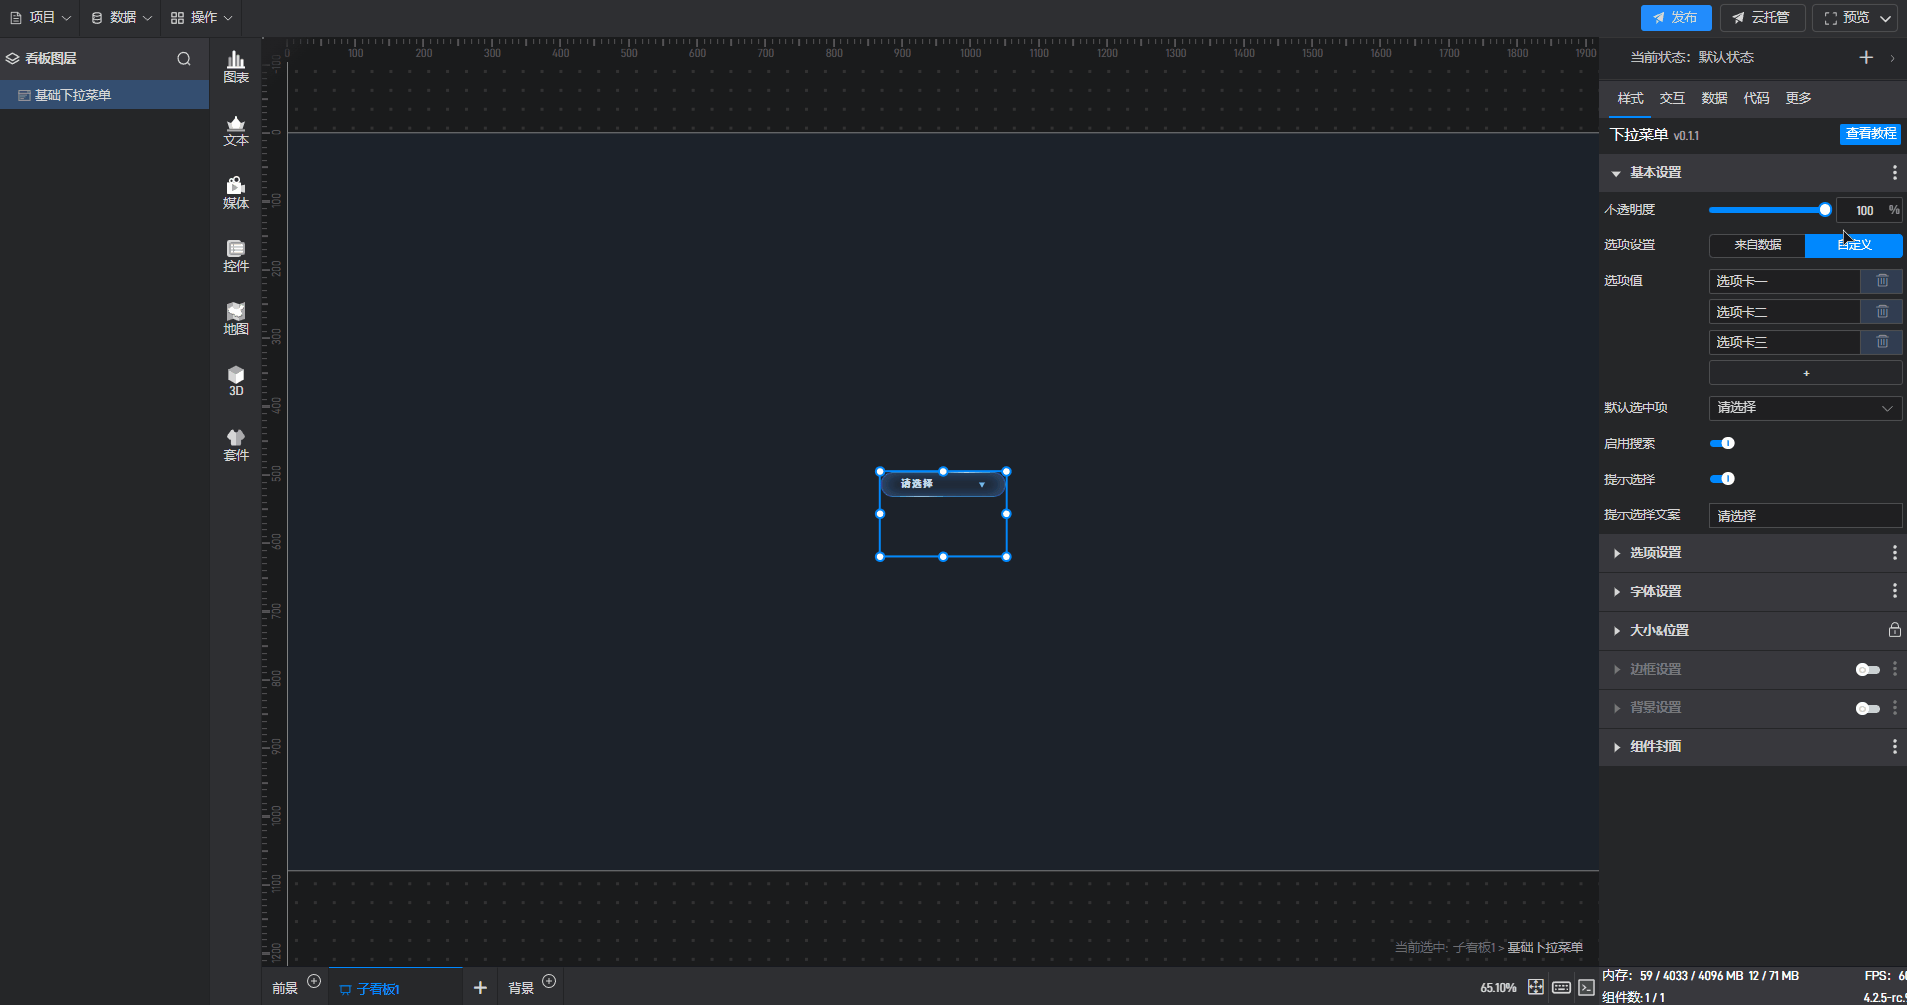1907x1005 pixels.
Task: Open 组件封面 section more options menu
Action: tap(1894, 747)
